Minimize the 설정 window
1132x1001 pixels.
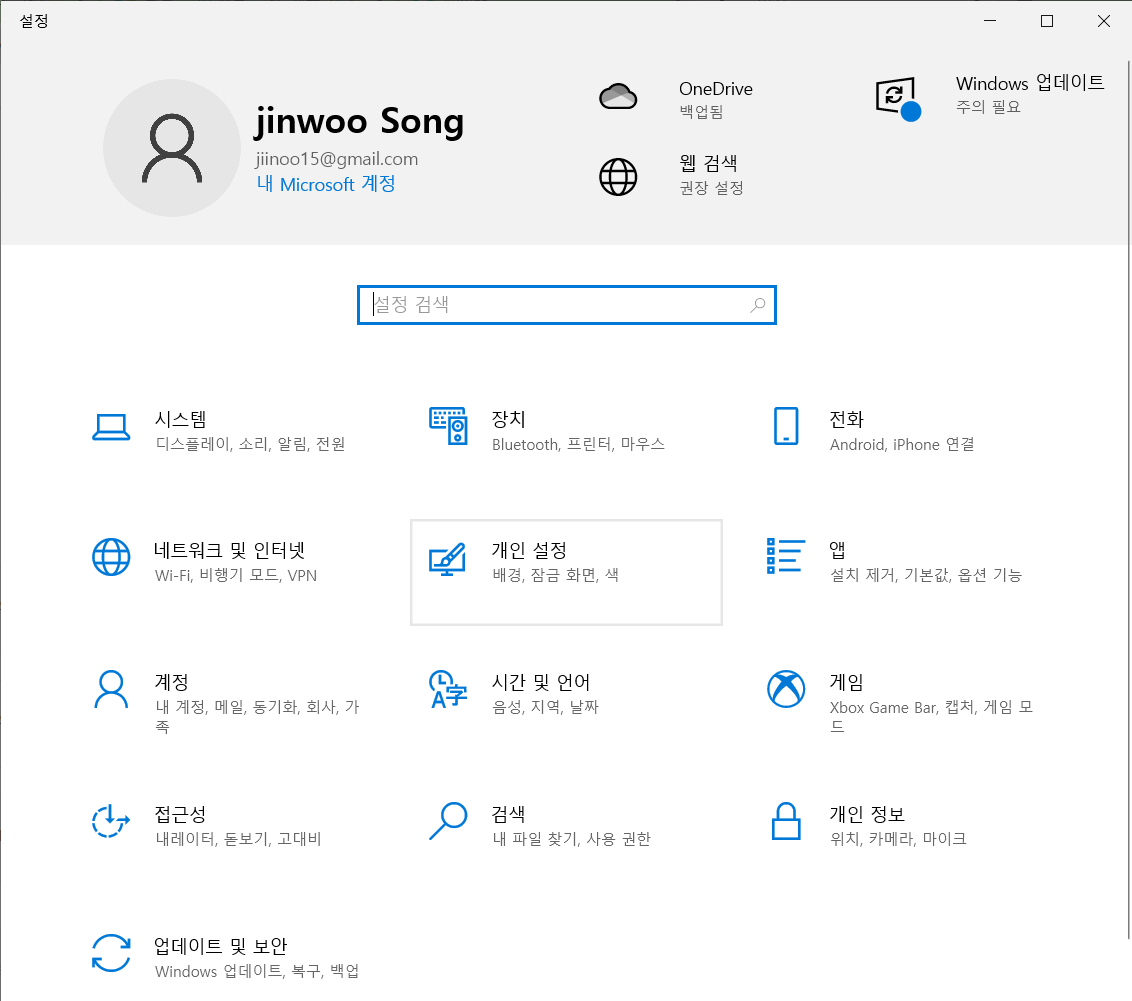click(990, 21)
